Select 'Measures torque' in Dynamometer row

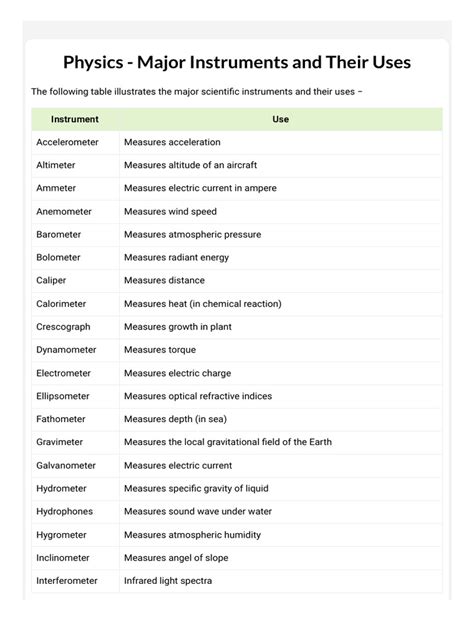coord(160,350)
